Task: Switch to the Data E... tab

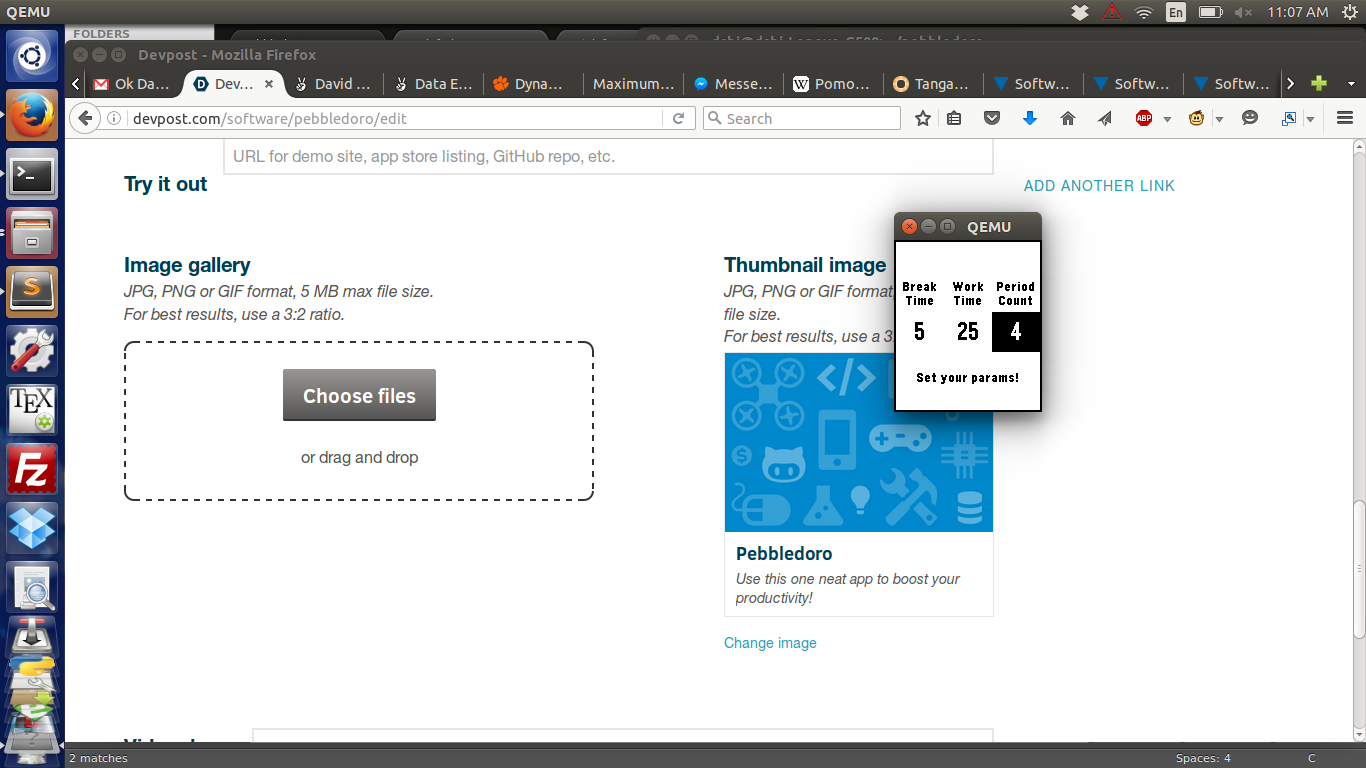Action: 434,84
